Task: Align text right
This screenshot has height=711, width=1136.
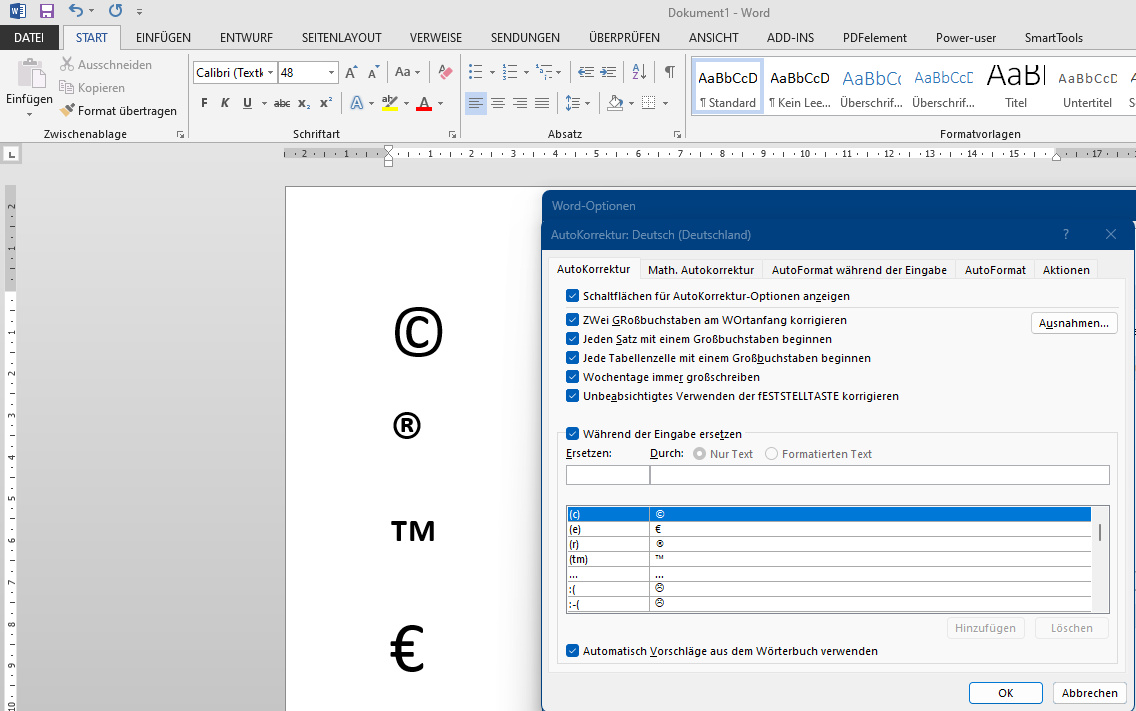Action: (x=519, y=103)
